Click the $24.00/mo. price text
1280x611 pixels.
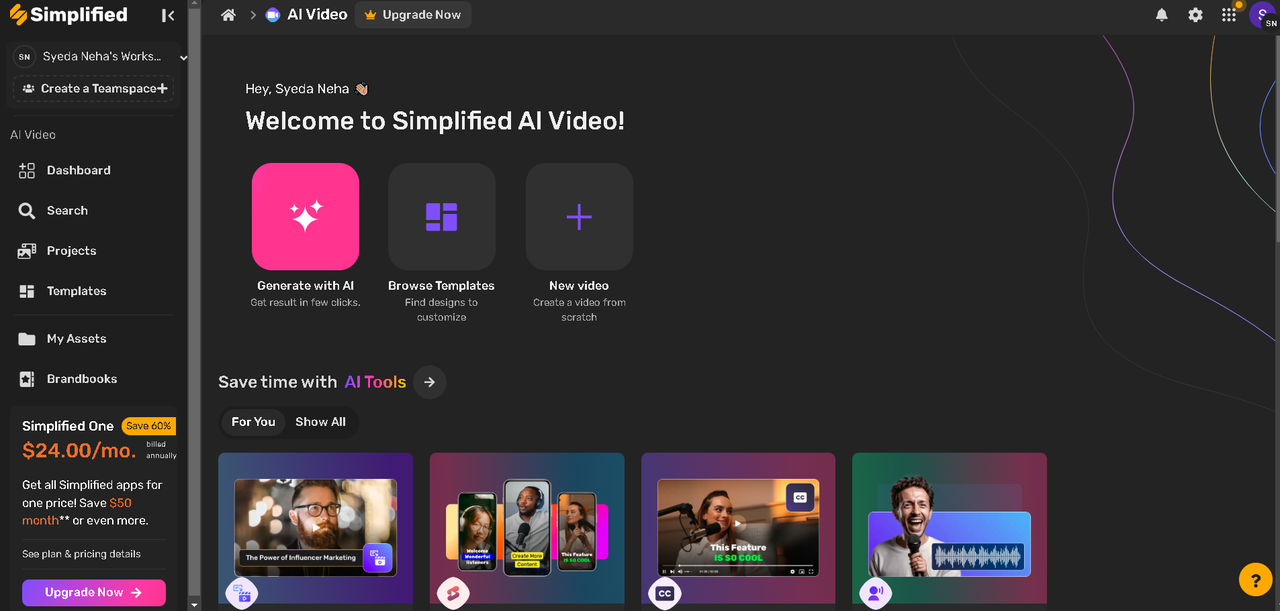[79, 451]
